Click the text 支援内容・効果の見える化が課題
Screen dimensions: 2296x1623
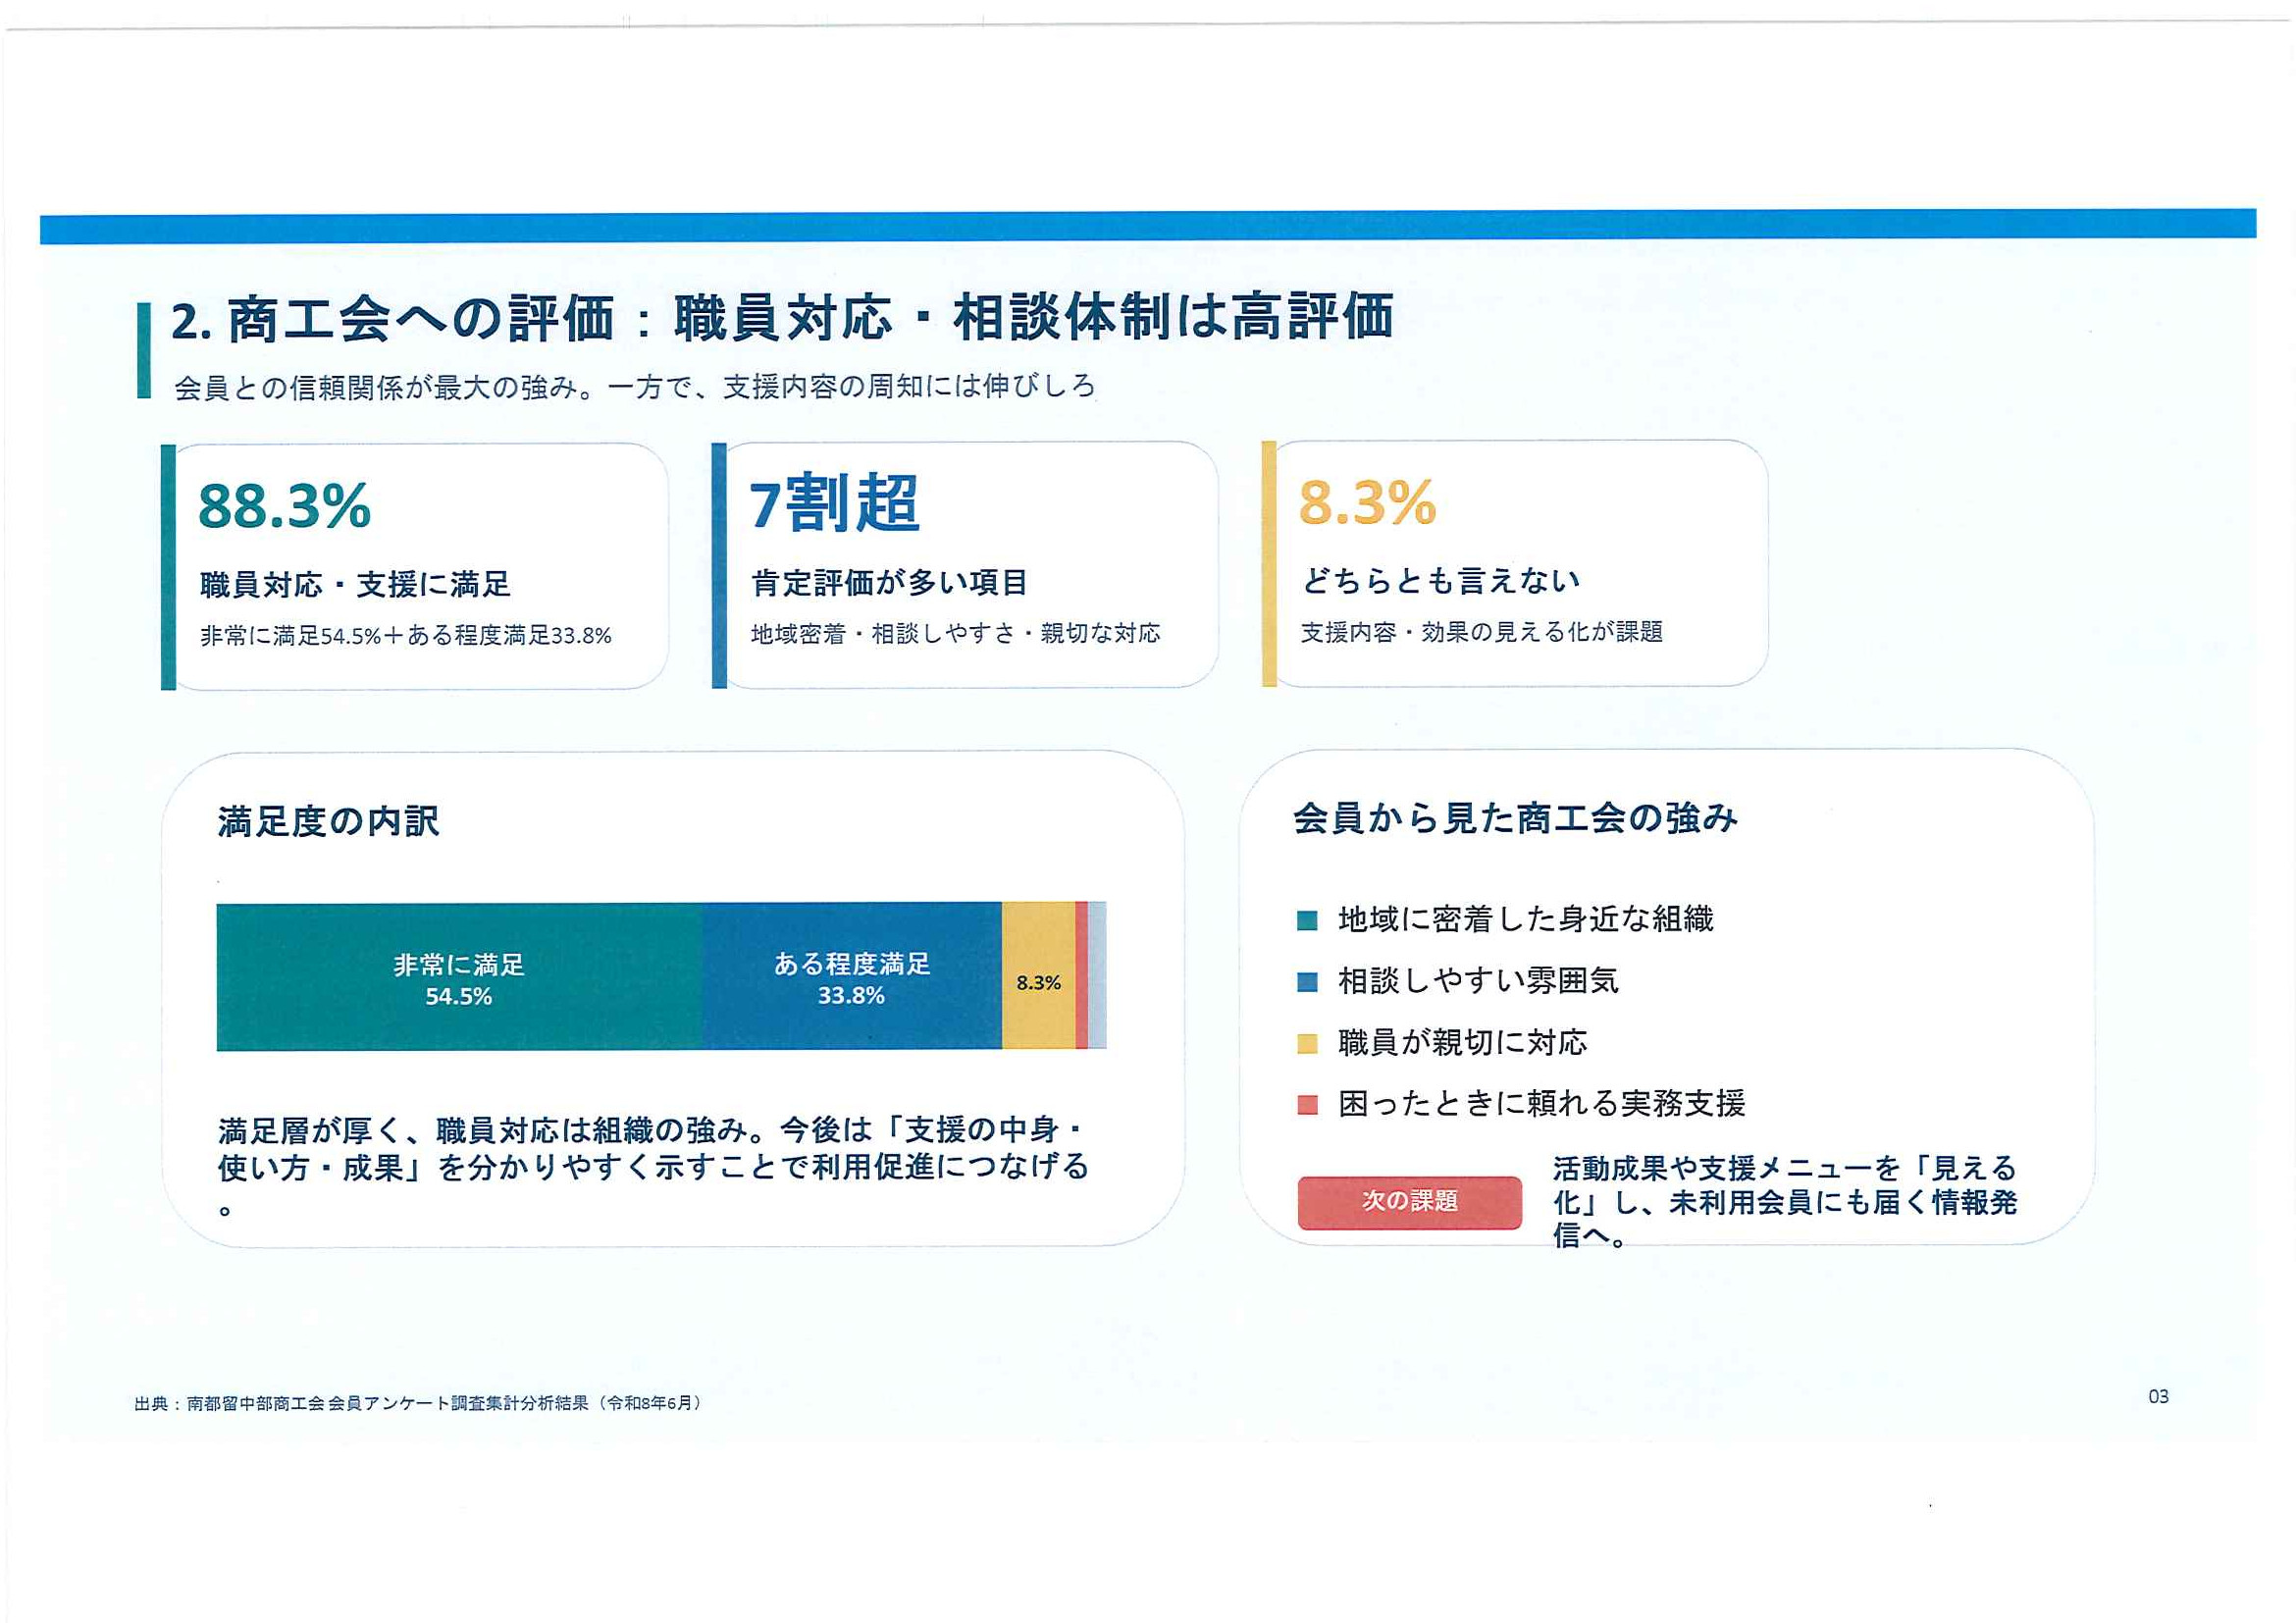coord(1481,632)
